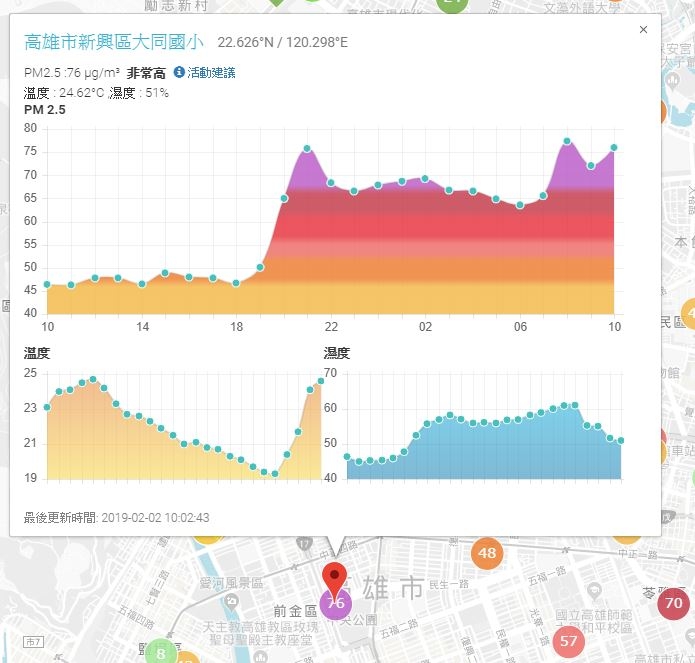Click temperature chart's peak point near 25
The image size is (695, 663).
tap(93, 379)
